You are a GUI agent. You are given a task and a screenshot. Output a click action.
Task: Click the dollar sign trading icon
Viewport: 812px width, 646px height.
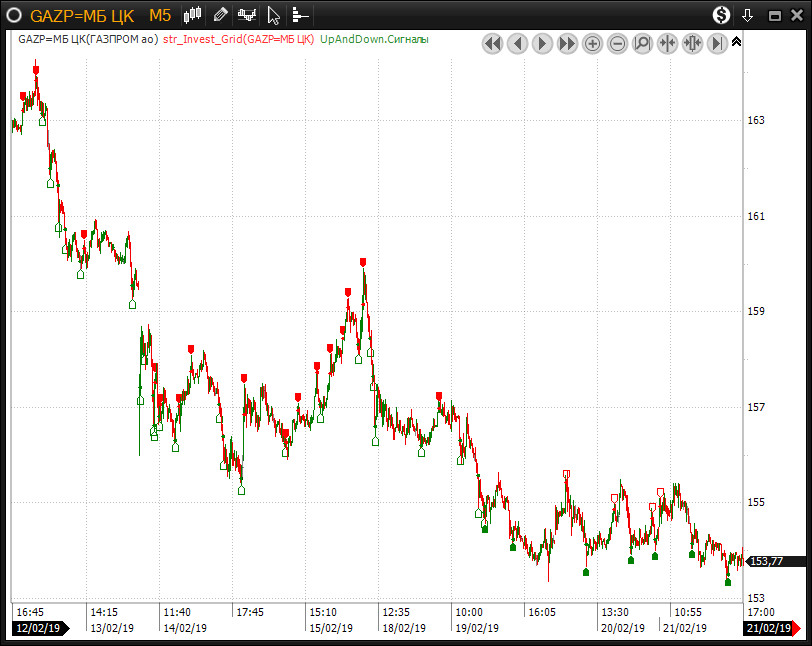coord(721,15)
